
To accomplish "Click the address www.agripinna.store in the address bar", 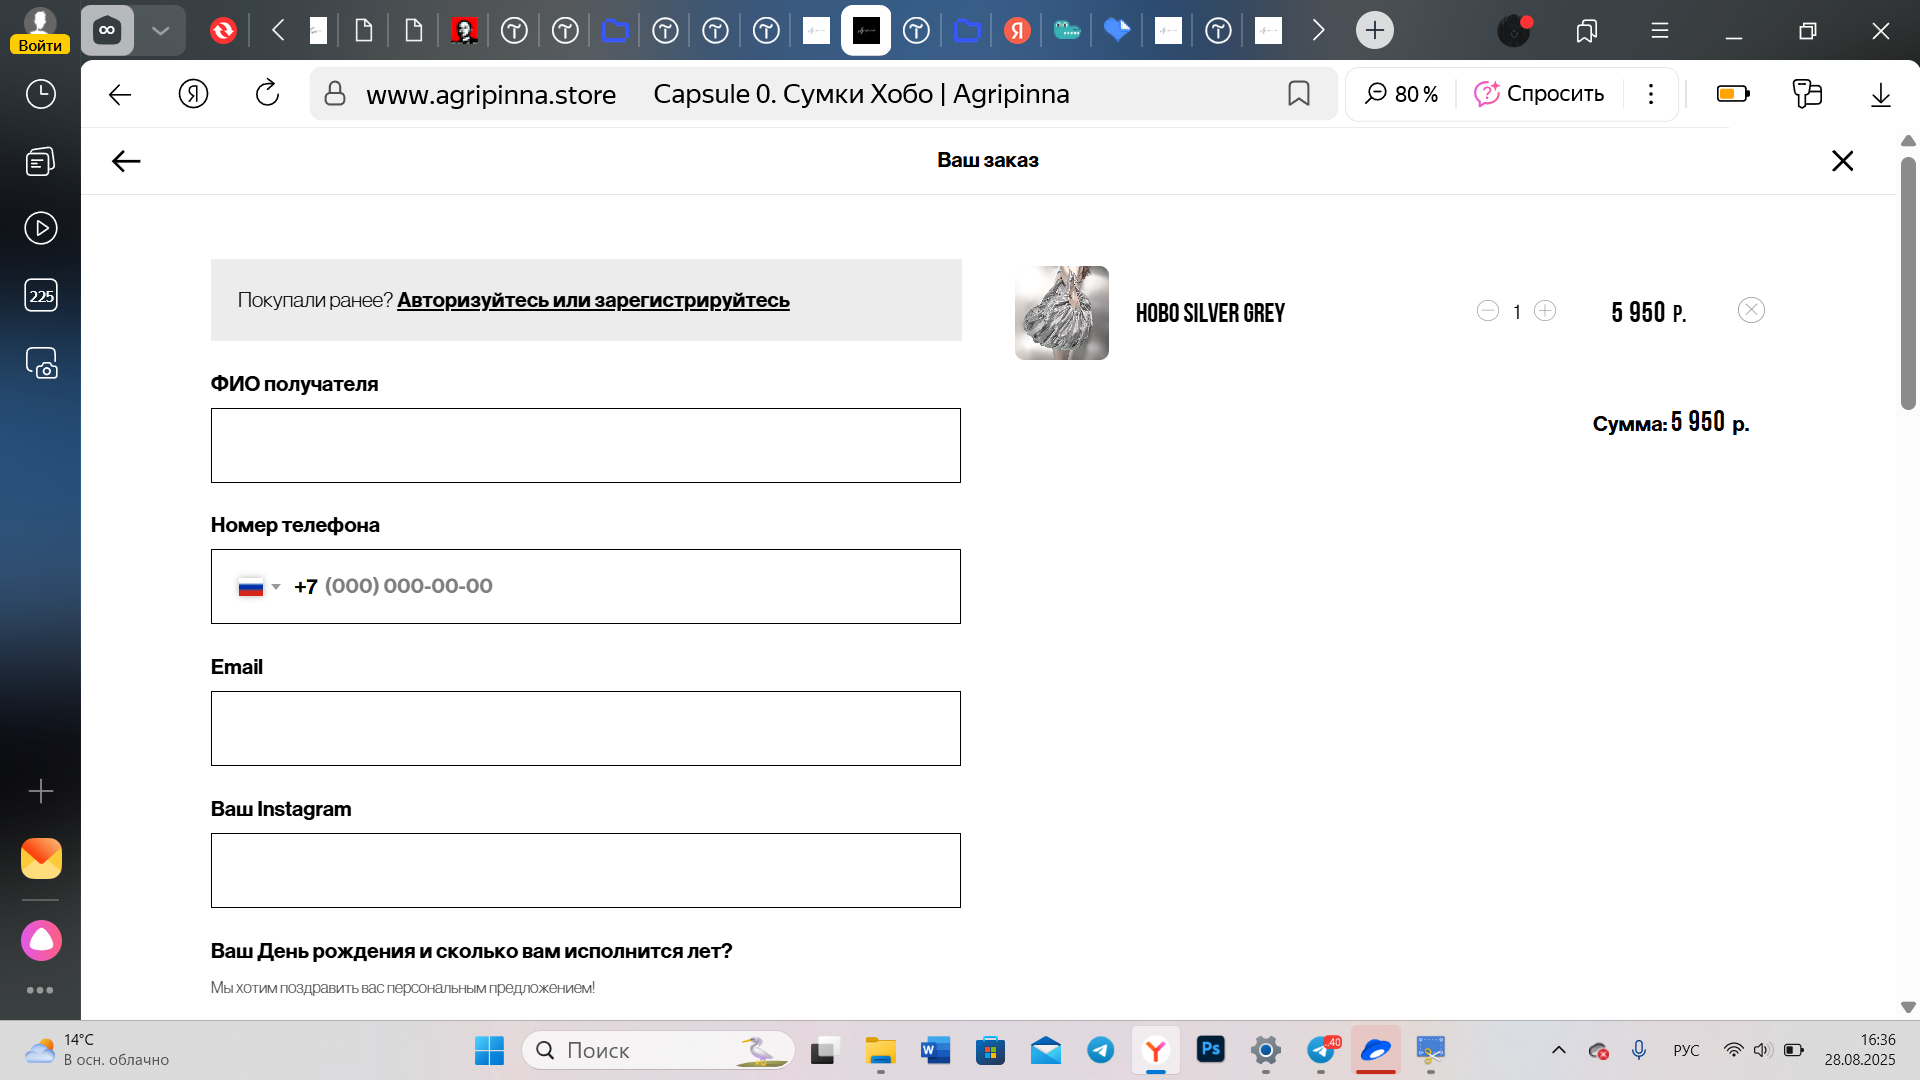I will pyautogui.click(x=491, y=94).
